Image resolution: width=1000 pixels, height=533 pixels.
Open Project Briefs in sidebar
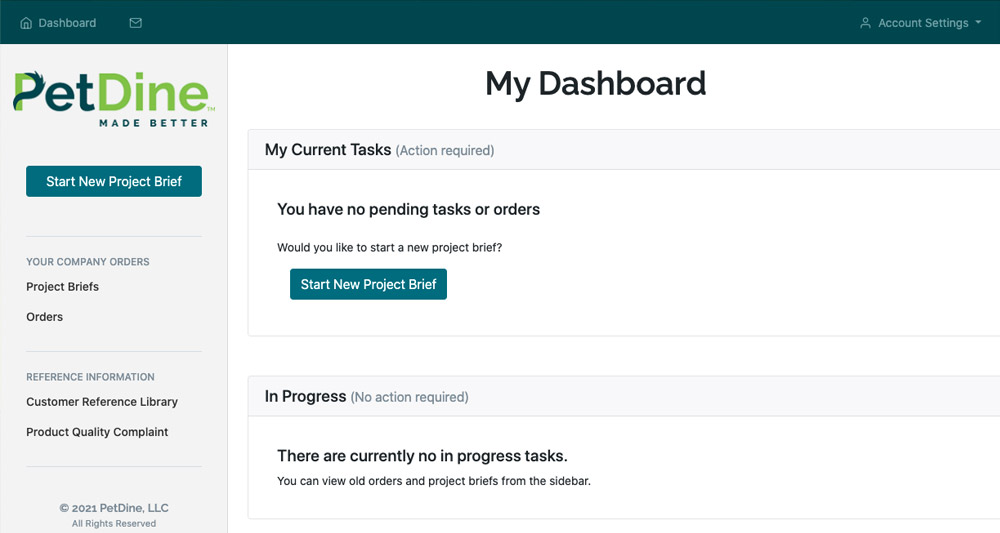tap(62, 287)
